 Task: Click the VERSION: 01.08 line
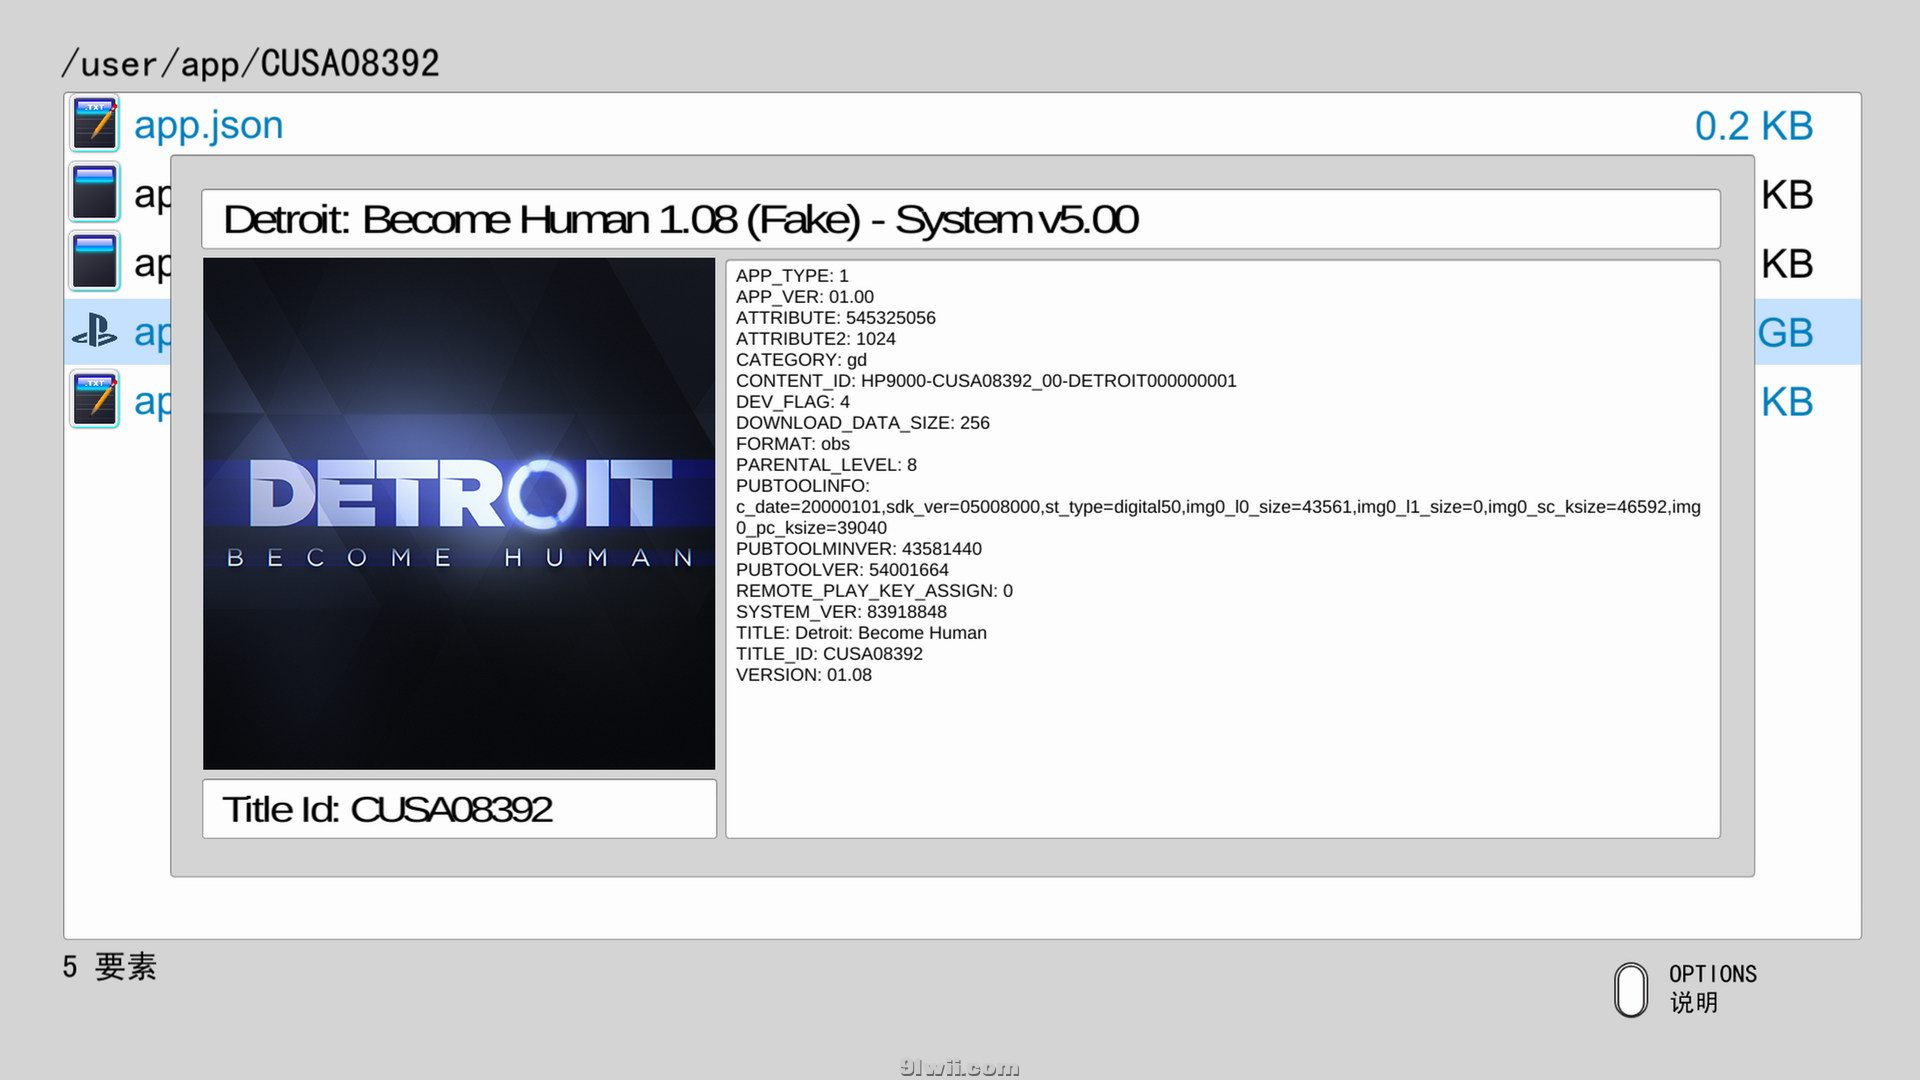pyautogui.click(x=804, y=675)
